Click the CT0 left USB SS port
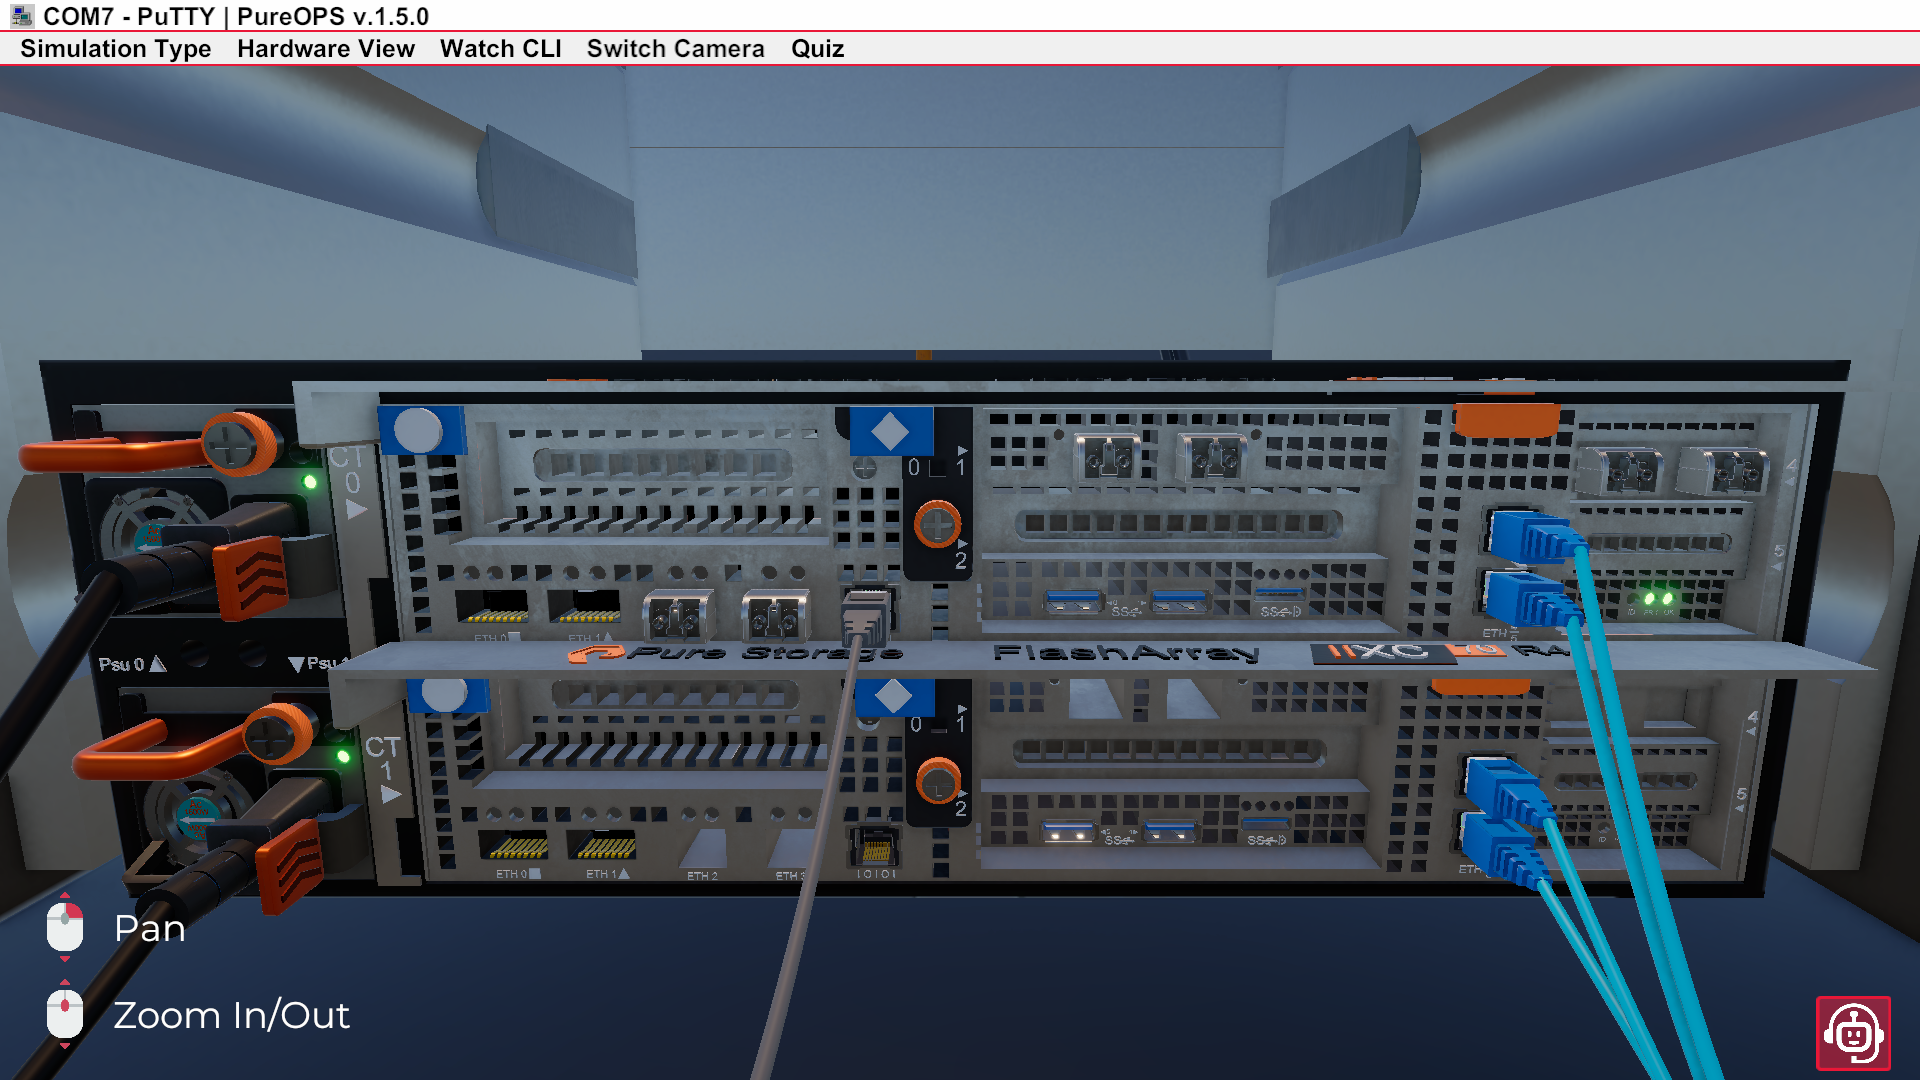The width and height of the screenshot is (1920, 1080). pyautogui.click(x=1073, y=603)
